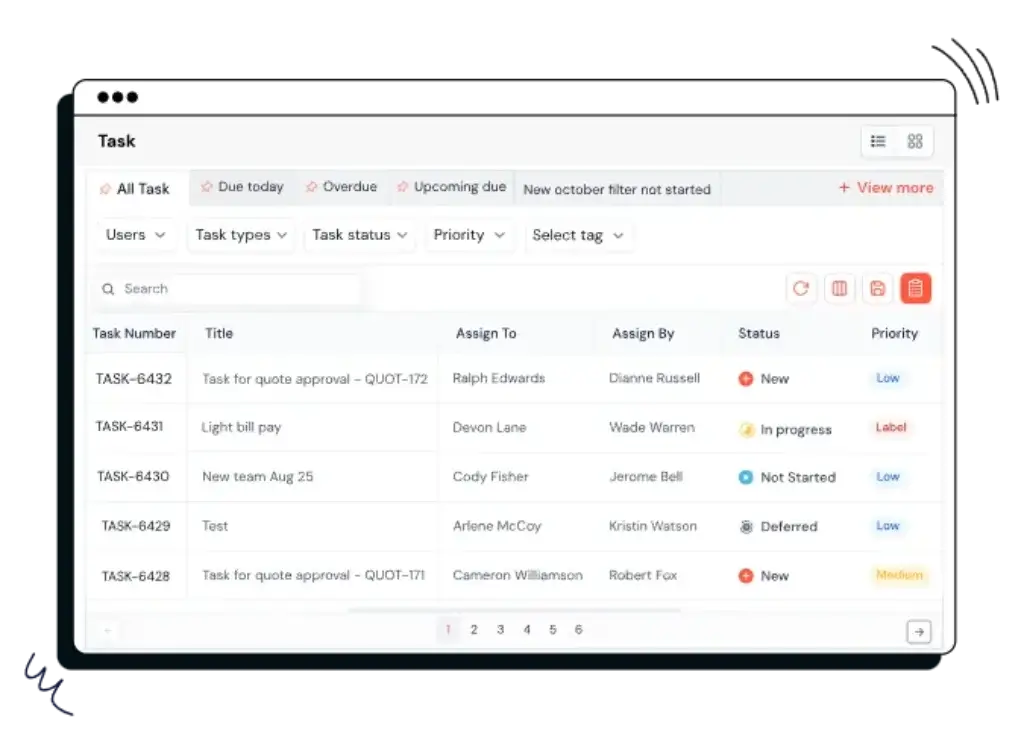This screenshot has height=754, width=1024.
Task: Open task TASK-6428
Action: pos(136,576)
